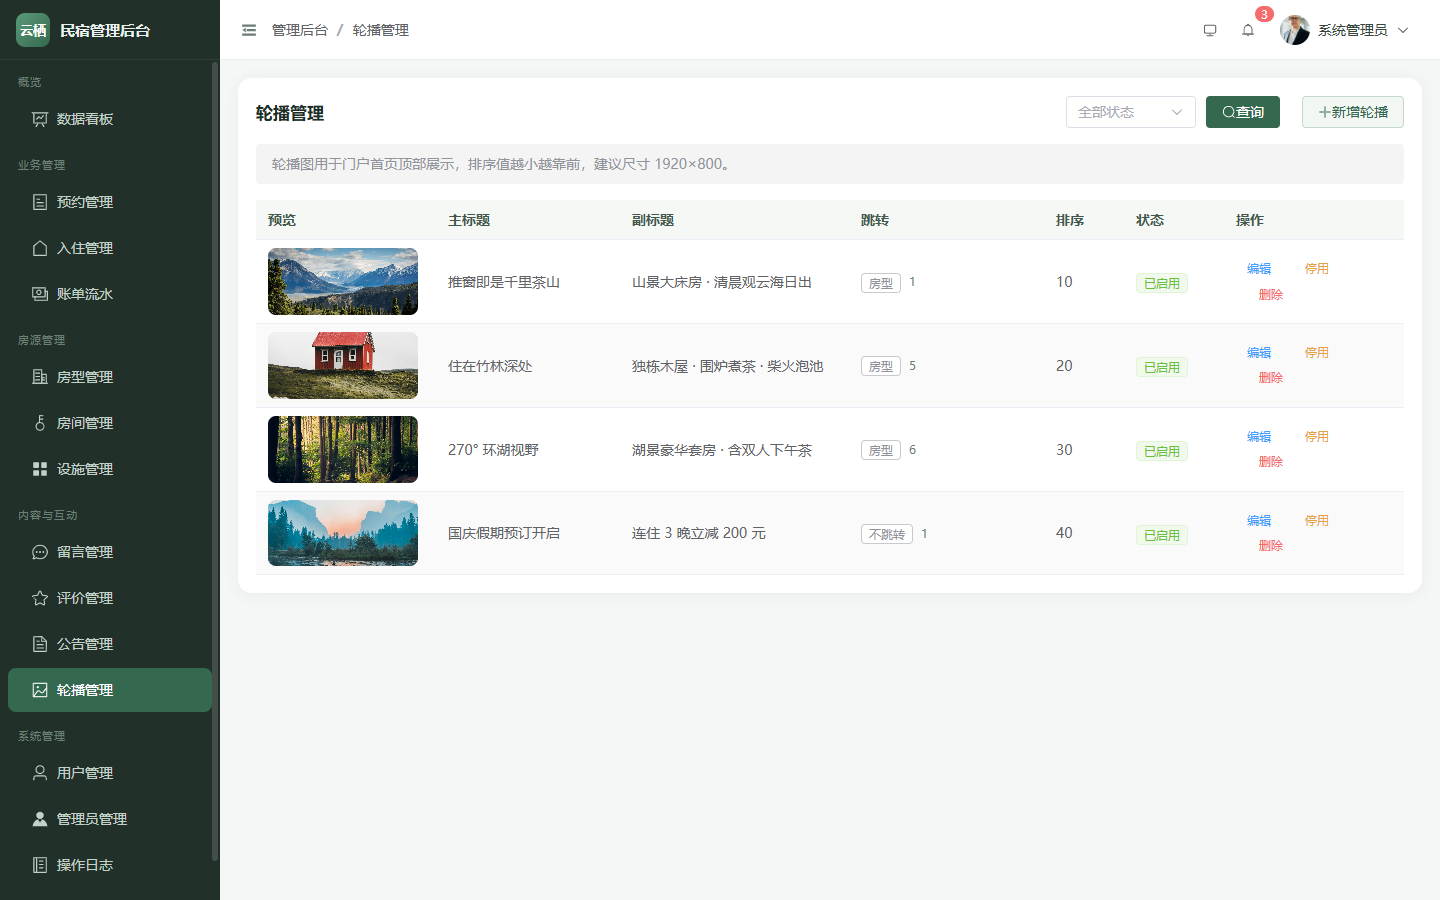Expand the 系统管理员 user menu chevron
This screenshot has height=900, width=1440.
click(x=1403, y=30)
